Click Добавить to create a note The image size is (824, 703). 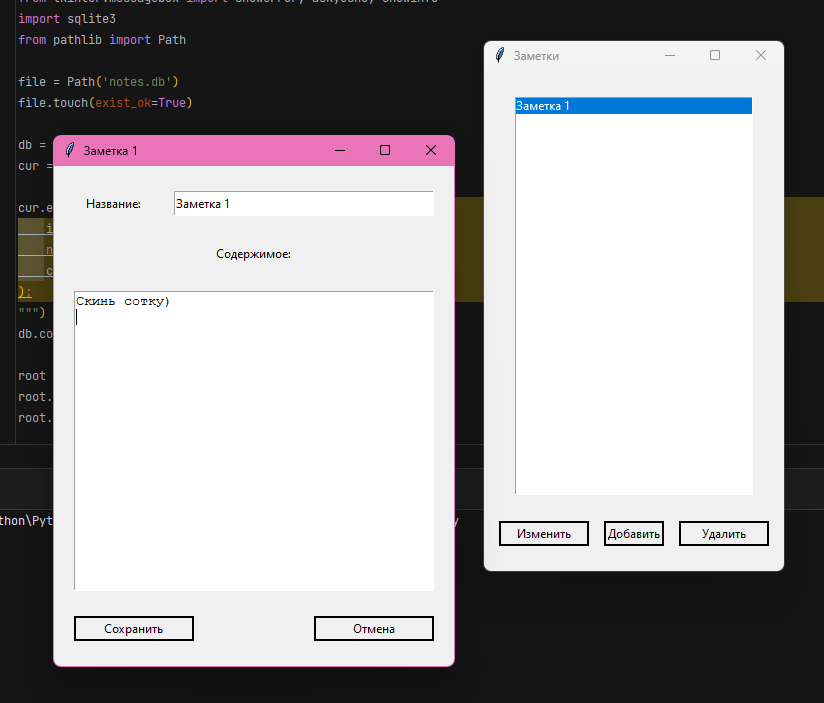pos(634,534)
